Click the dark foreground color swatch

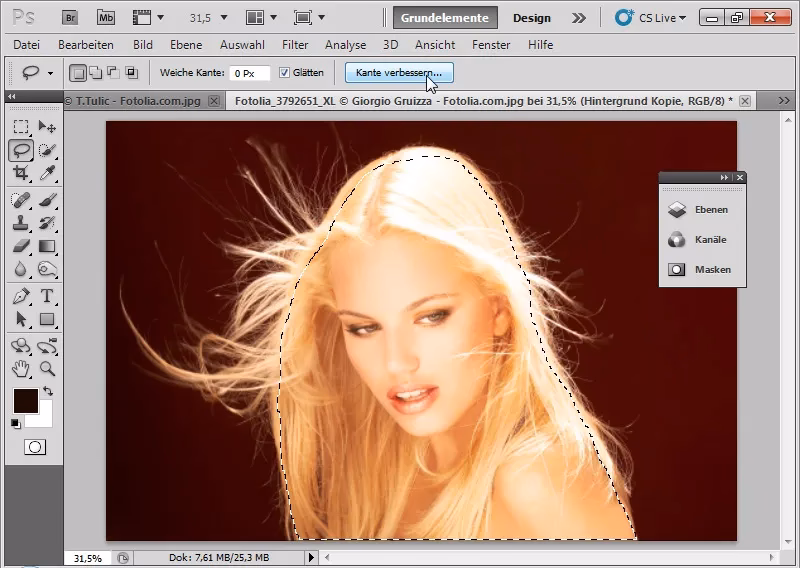tap(25, 402)
